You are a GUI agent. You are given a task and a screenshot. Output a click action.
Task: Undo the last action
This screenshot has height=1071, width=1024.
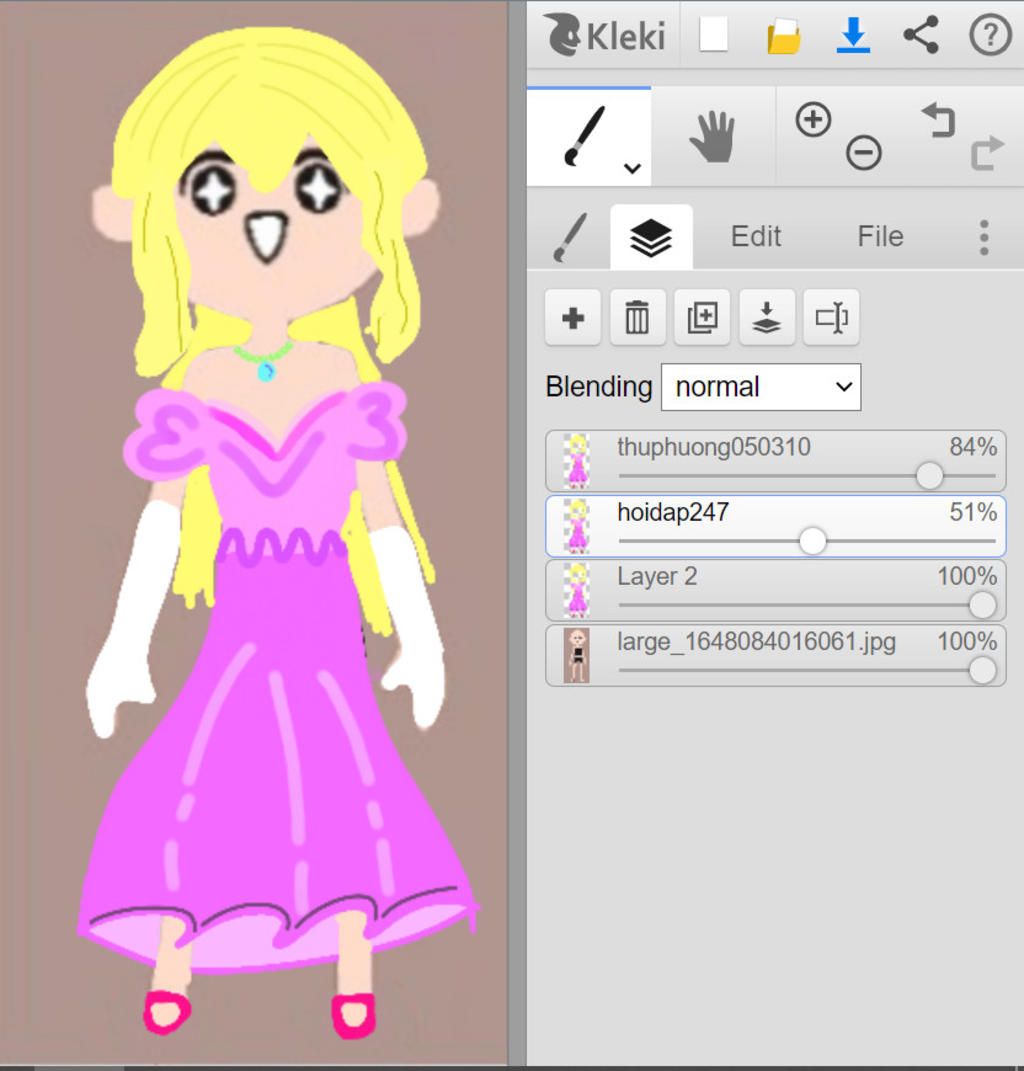point(938,120)
